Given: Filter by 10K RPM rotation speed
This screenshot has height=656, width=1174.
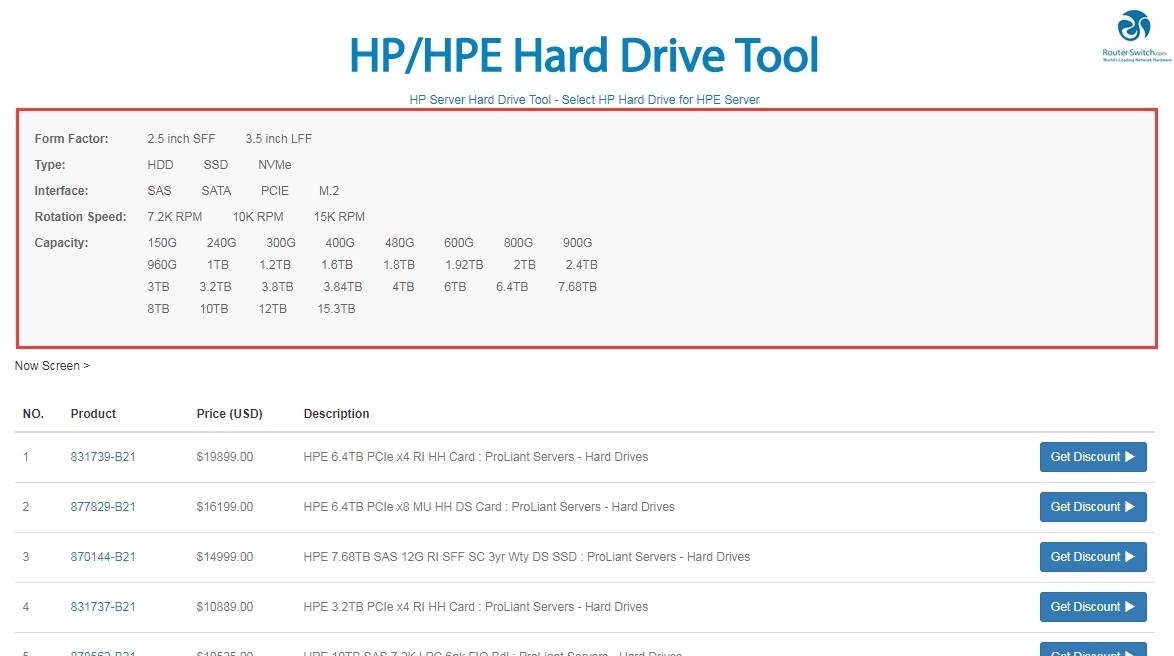Looking at the screenshot, I should [258, 217].
